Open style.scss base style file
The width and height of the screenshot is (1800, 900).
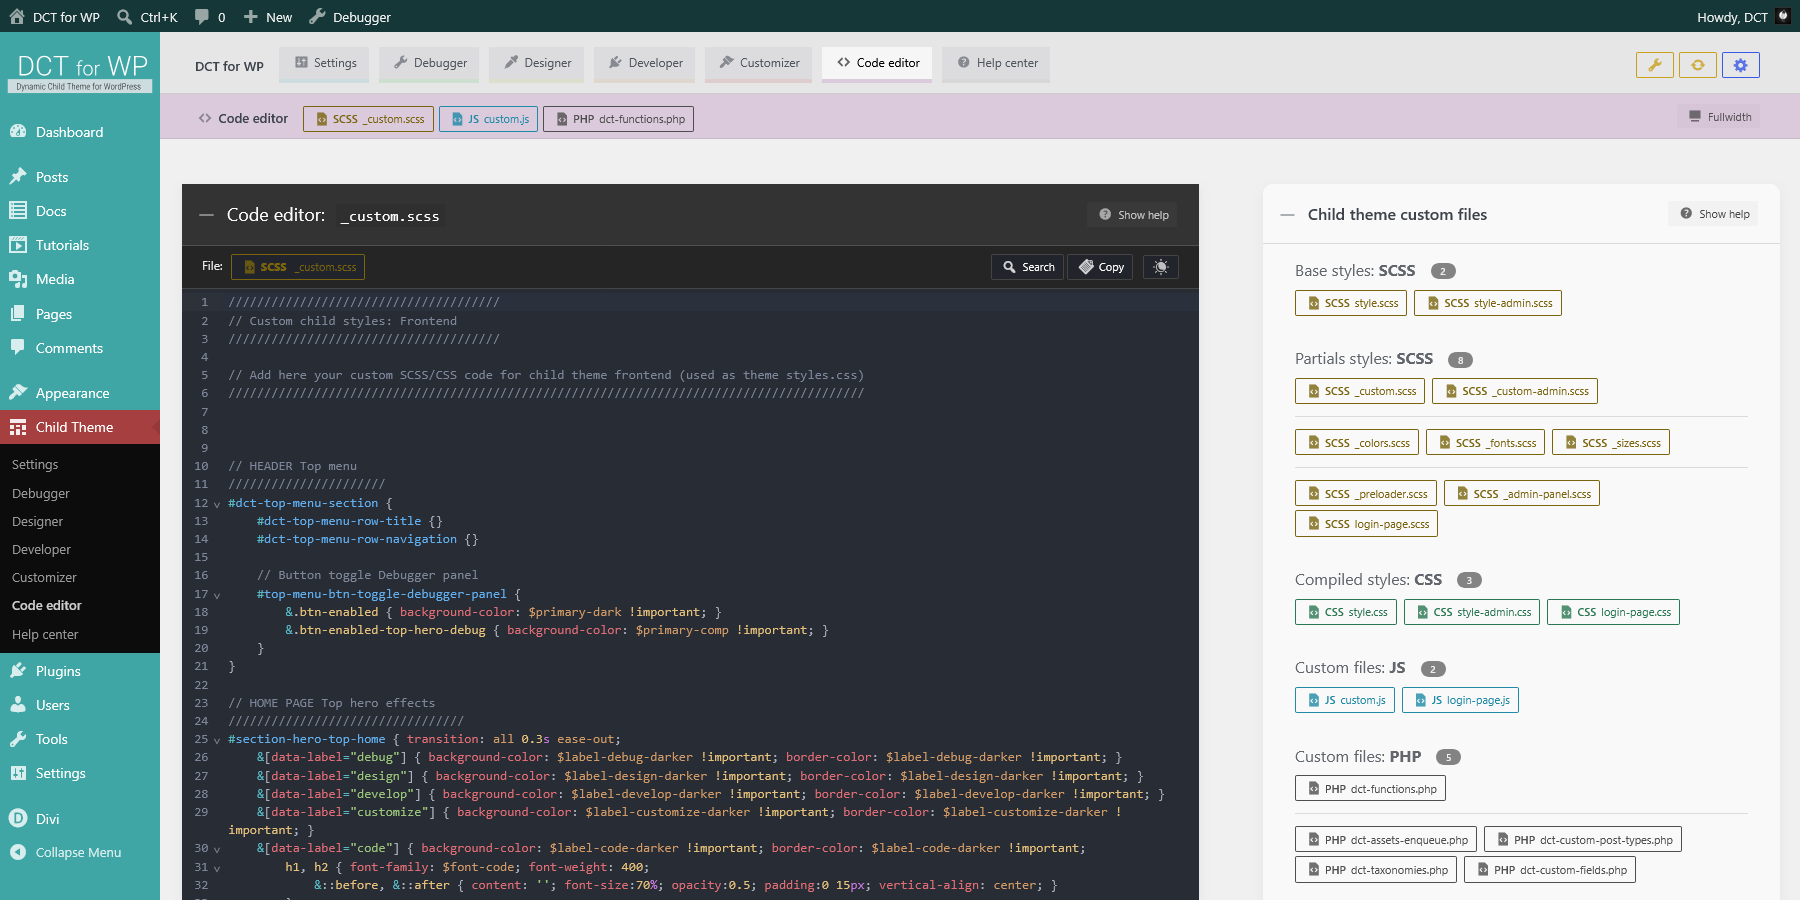click(x=1351, y=303)
